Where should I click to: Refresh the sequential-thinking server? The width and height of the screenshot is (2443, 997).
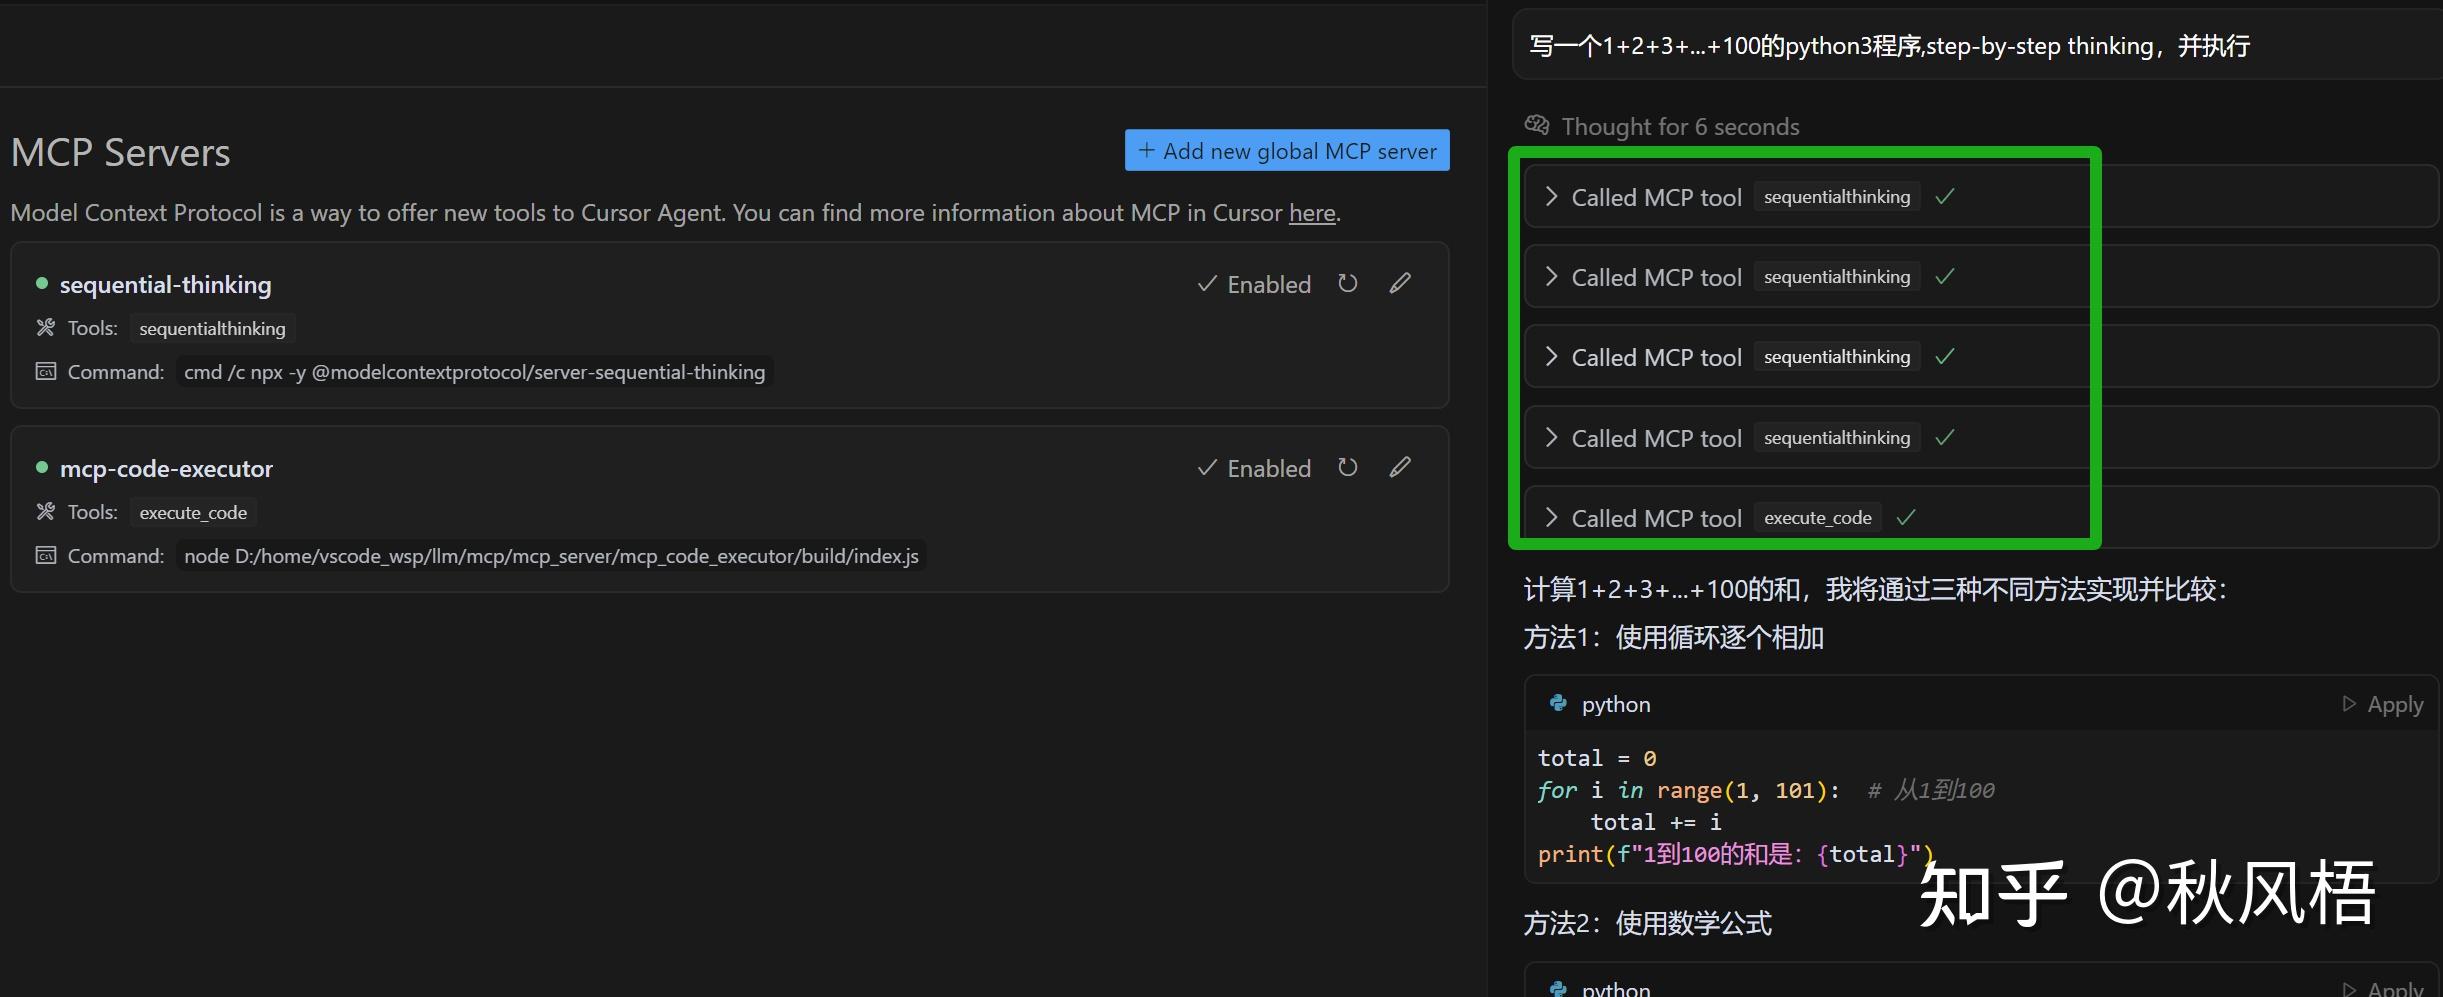(x=1347, y=284)
